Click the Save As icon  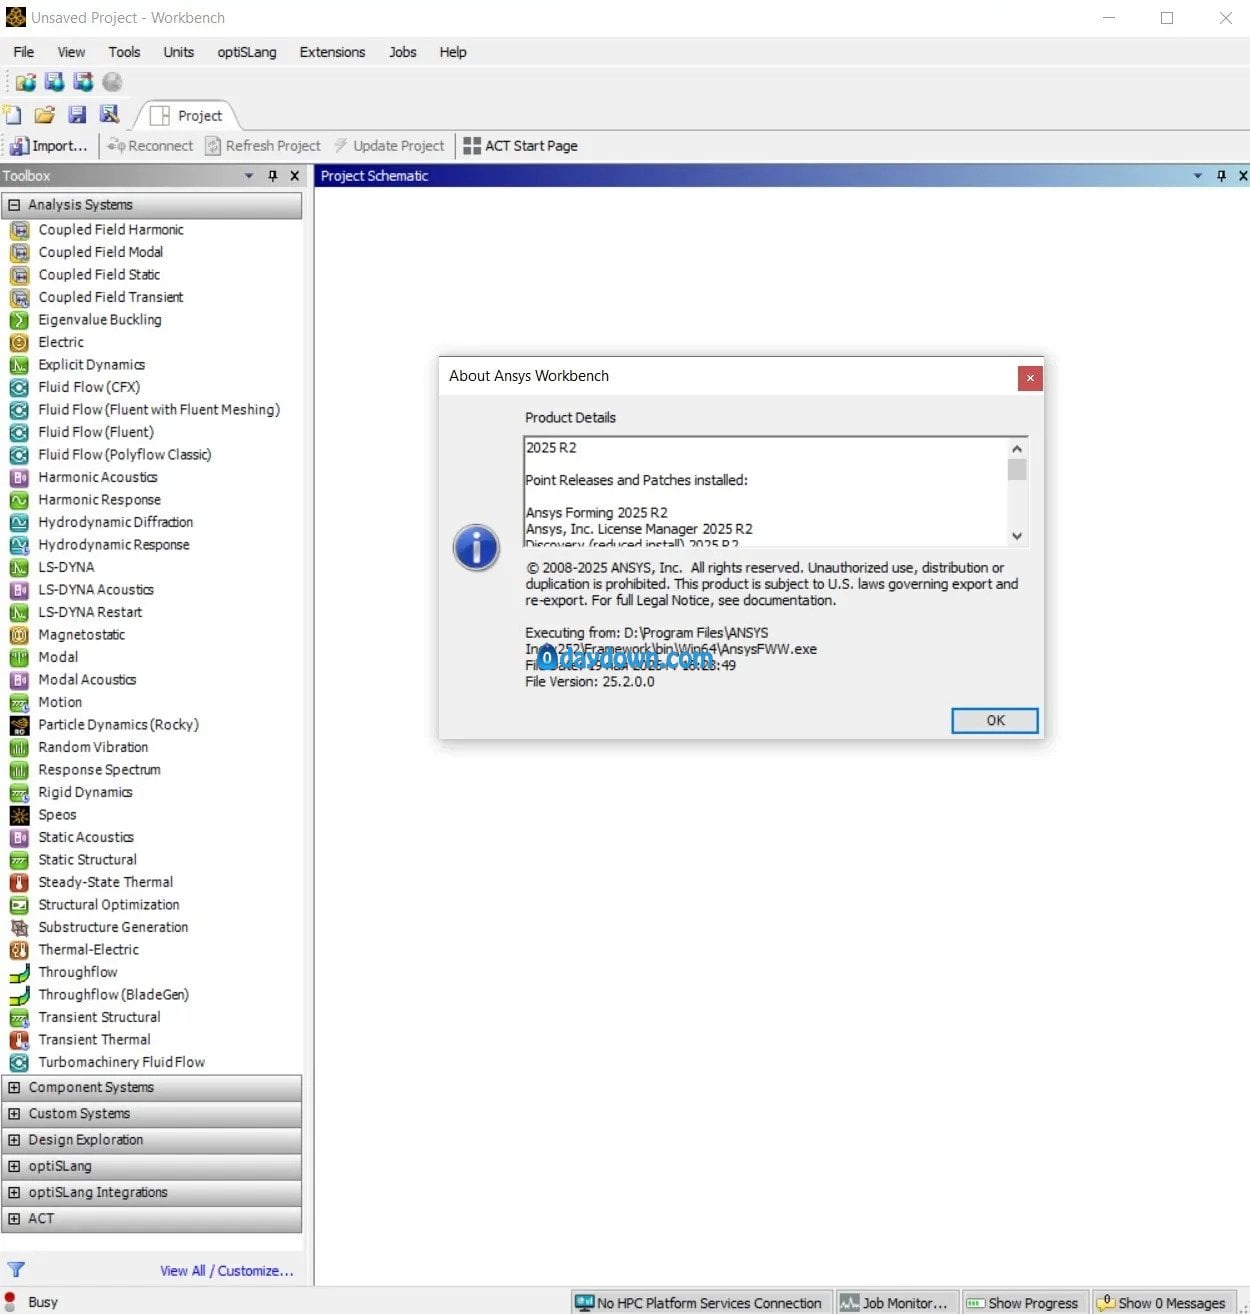click(109, 115)
